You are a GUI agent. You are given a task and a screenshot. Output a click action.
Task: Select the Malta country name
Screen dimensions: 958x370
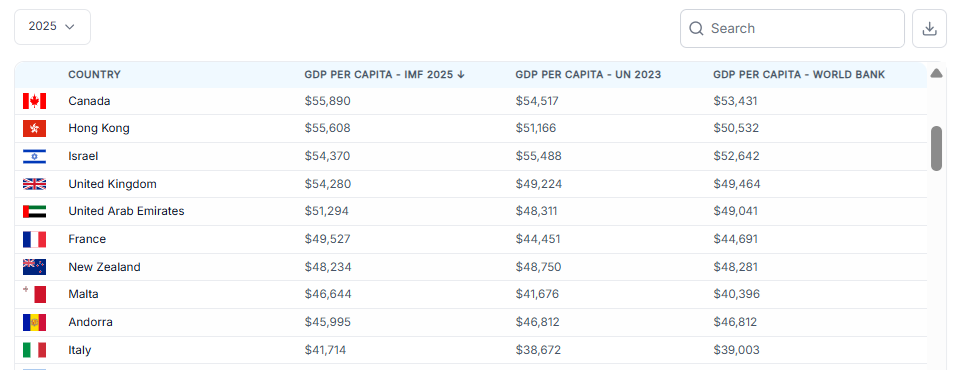coord(83,294)
